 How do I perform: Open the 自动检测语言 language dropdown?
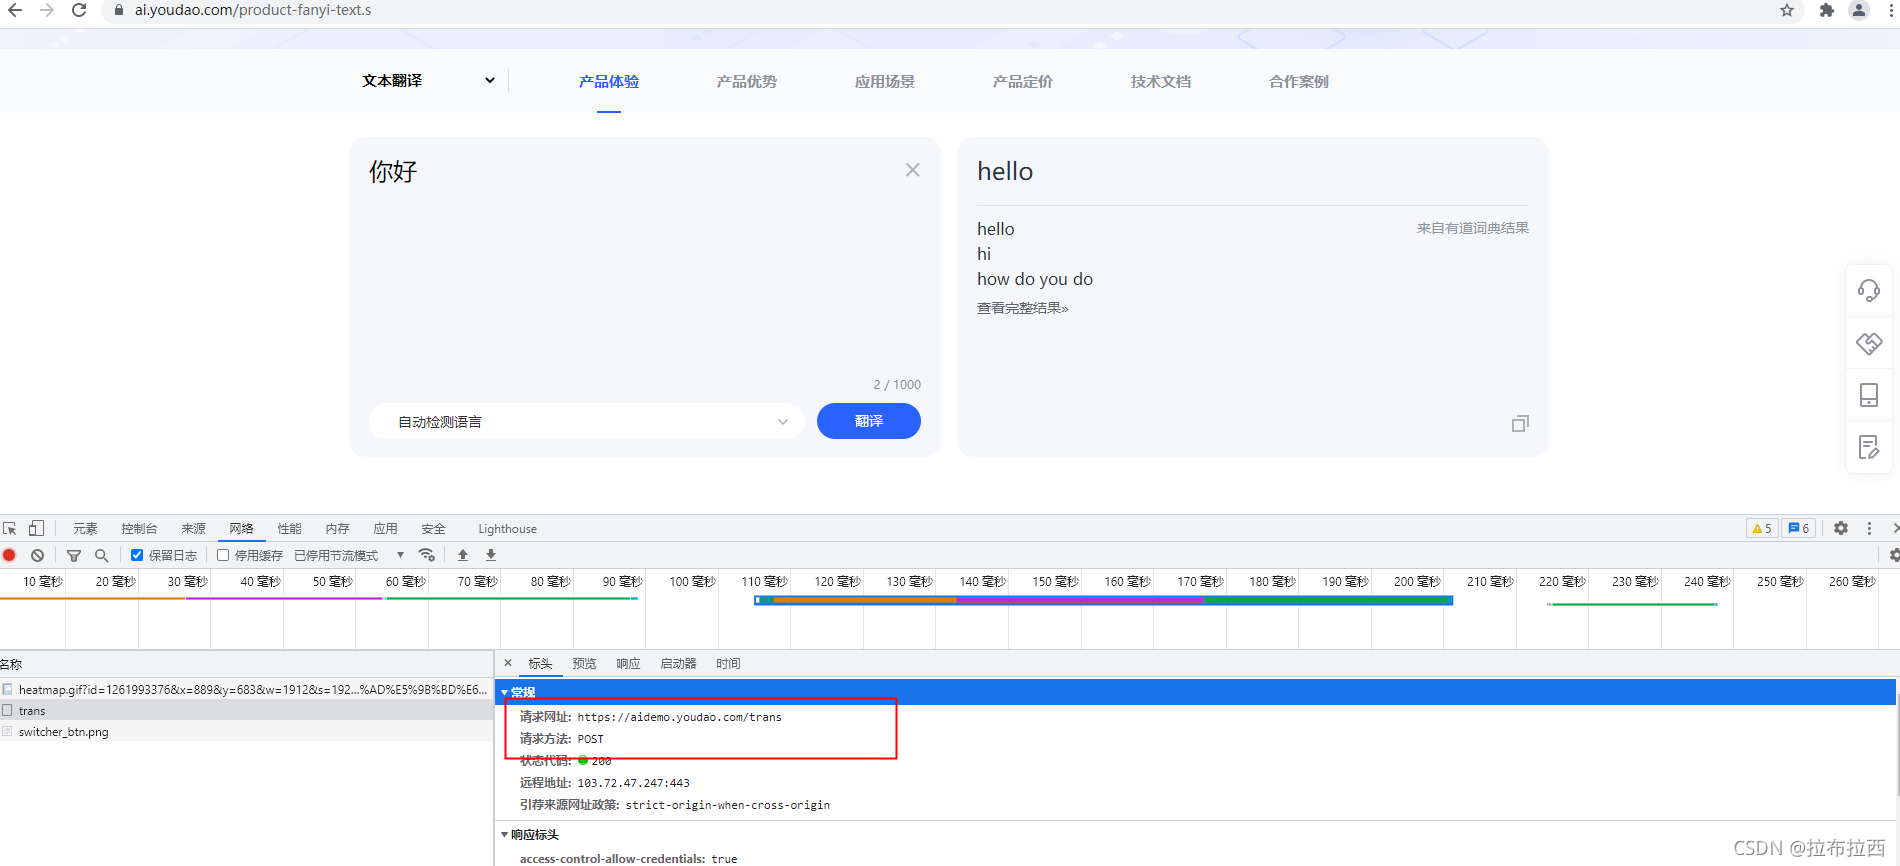[x=587, y=422]
